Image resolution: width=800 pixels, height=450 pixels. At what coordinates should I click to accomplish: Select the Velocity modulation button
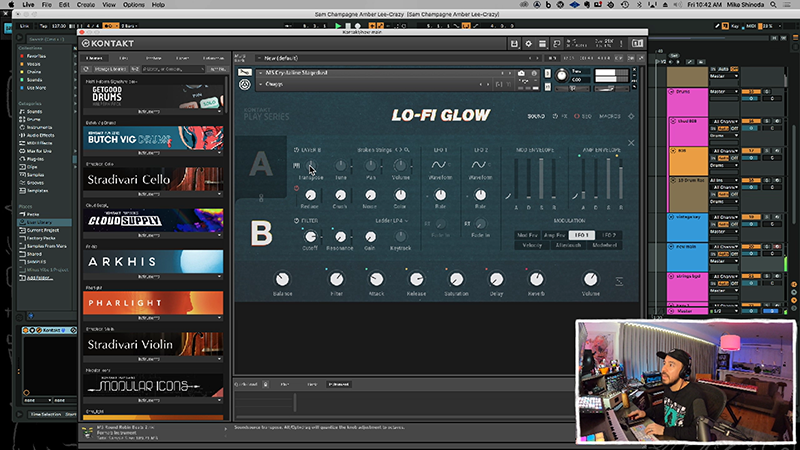point(530,245)
